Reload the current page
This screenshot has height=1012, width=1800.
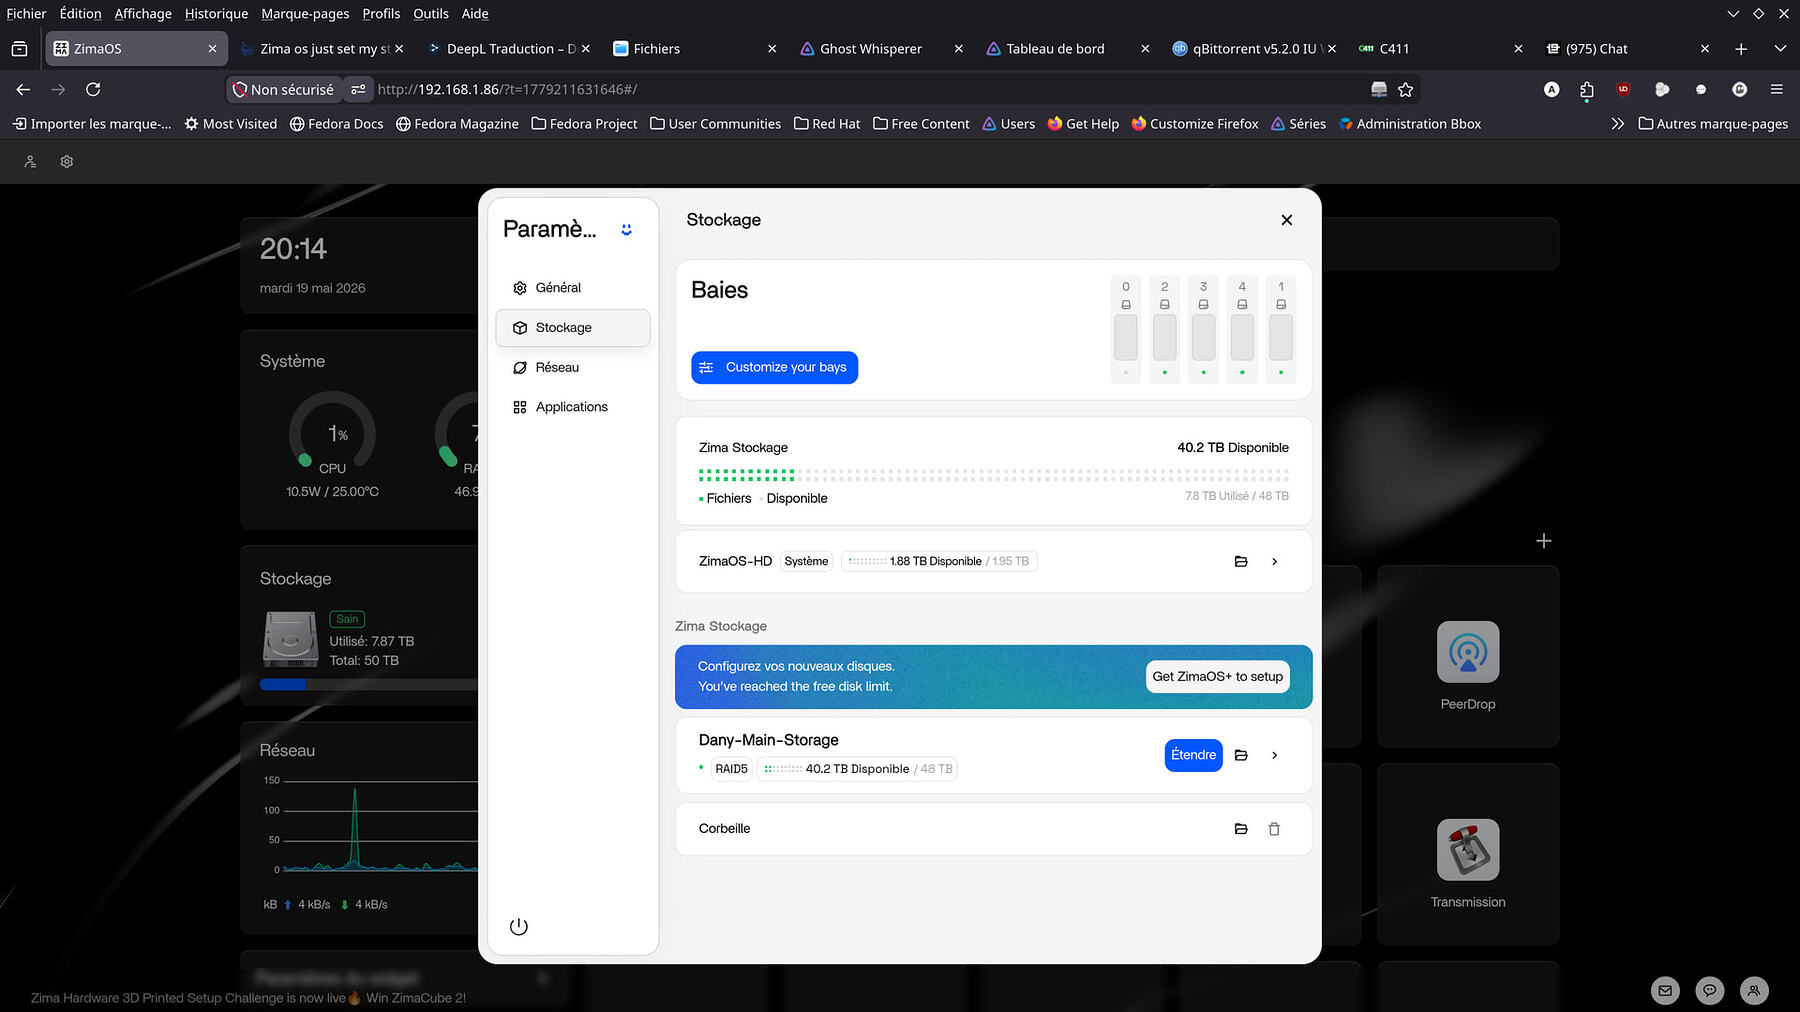[x=93, y=90]
